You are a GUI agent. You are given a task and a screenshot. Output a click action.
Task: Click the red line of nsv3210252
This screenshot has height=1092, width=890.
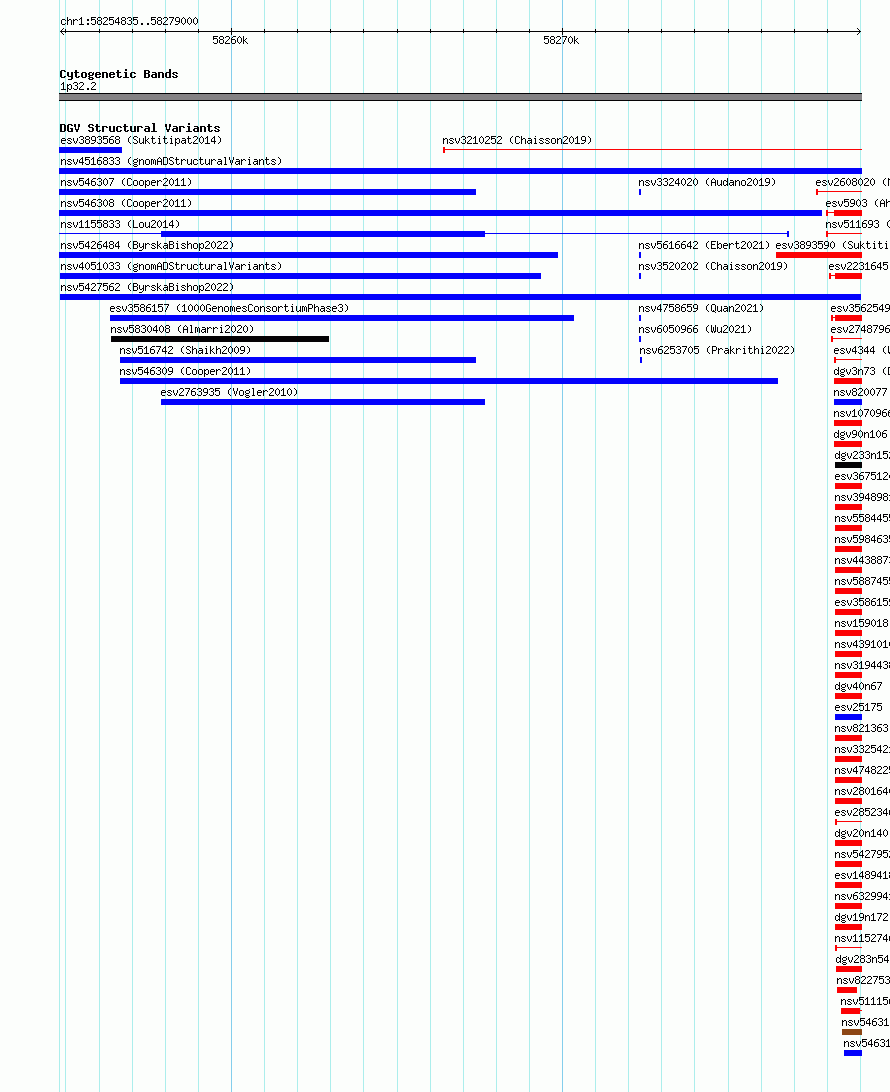pos(653,150)
